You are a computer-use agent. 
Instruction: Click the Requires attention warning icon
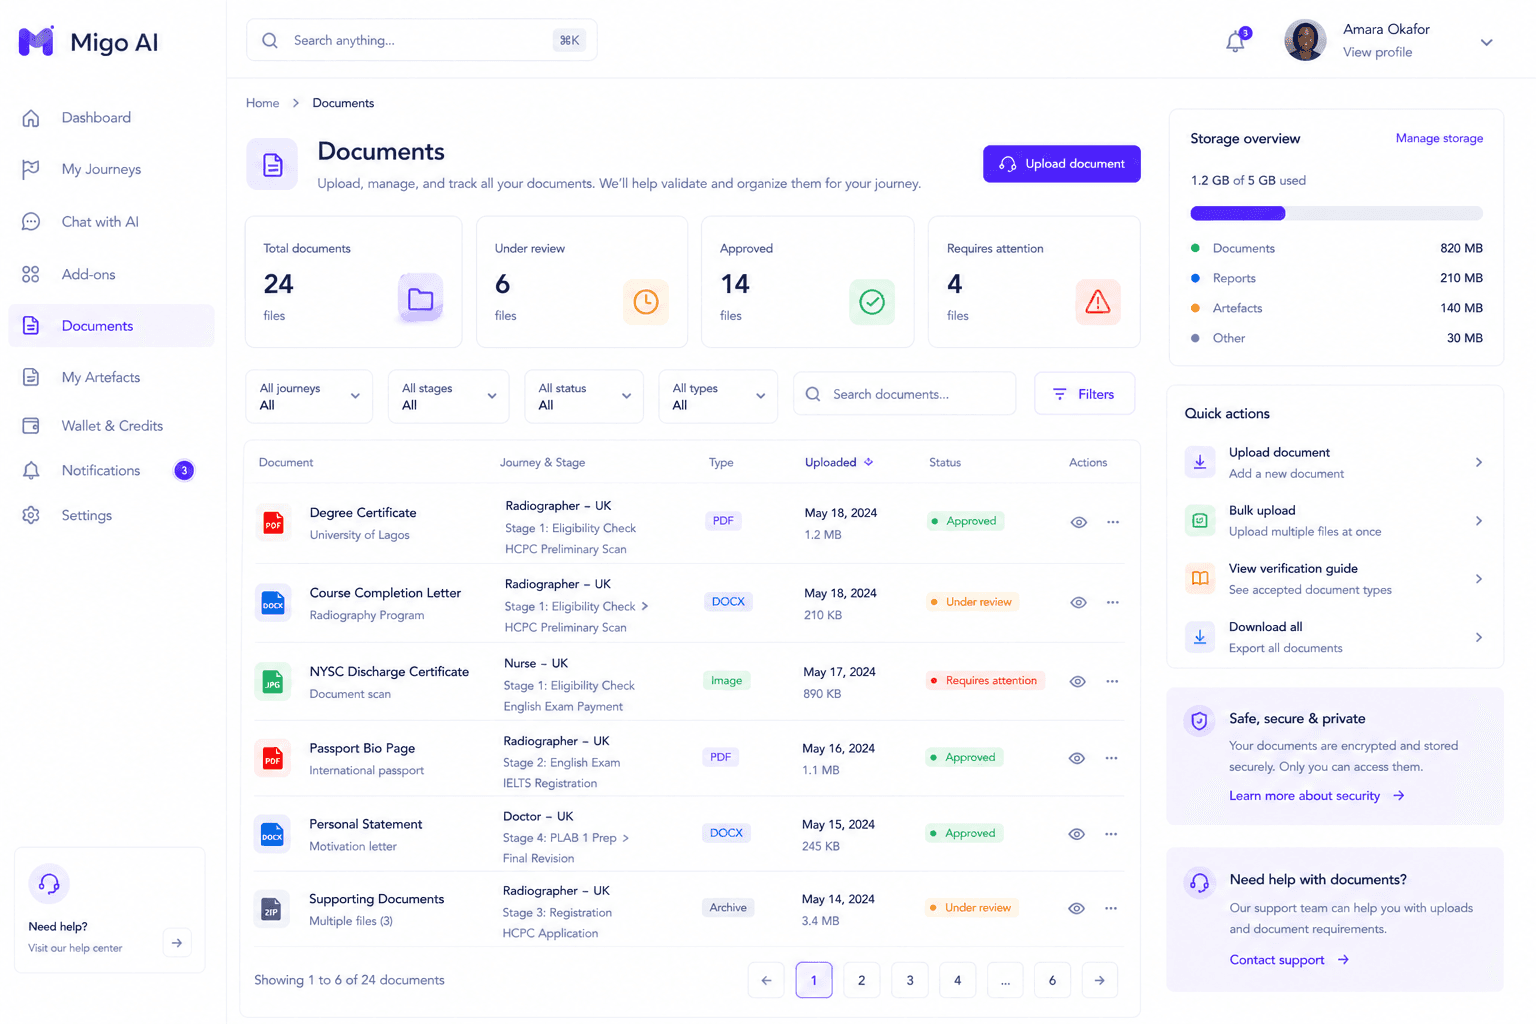click(1098, 302)
